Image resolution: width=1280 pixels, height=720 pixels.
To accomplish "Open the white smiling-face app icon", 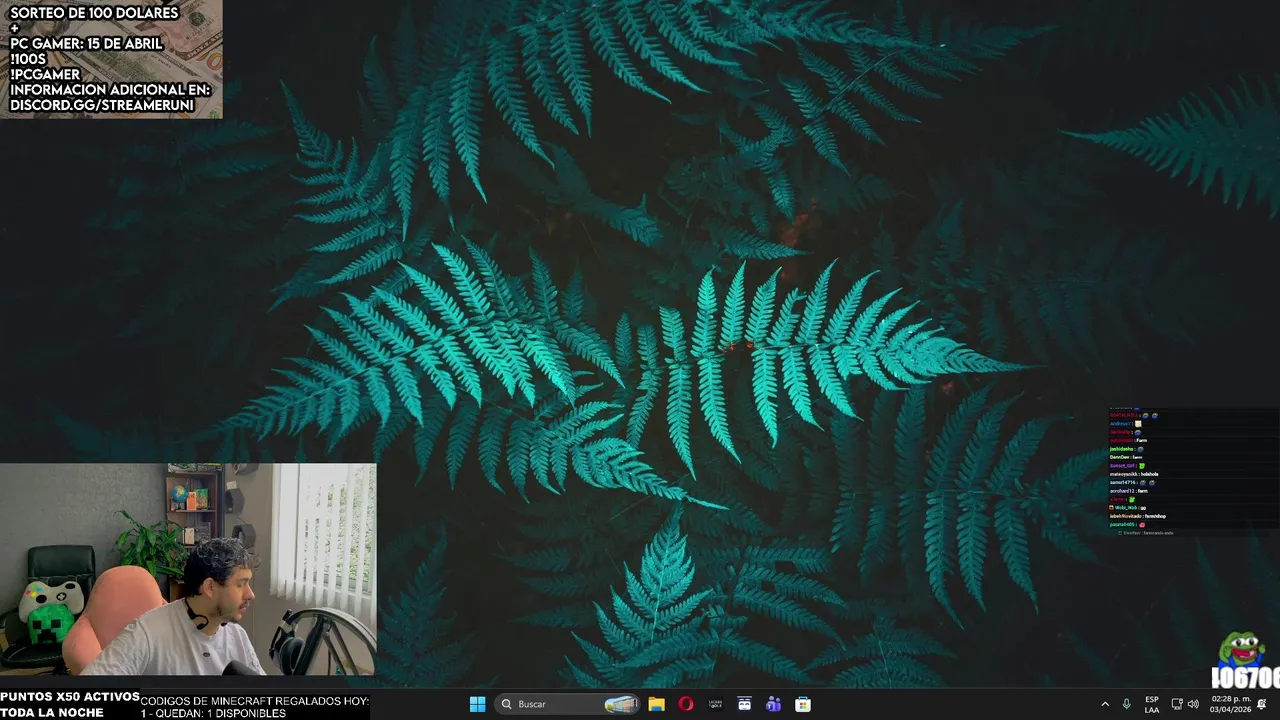I will point(744,704).
